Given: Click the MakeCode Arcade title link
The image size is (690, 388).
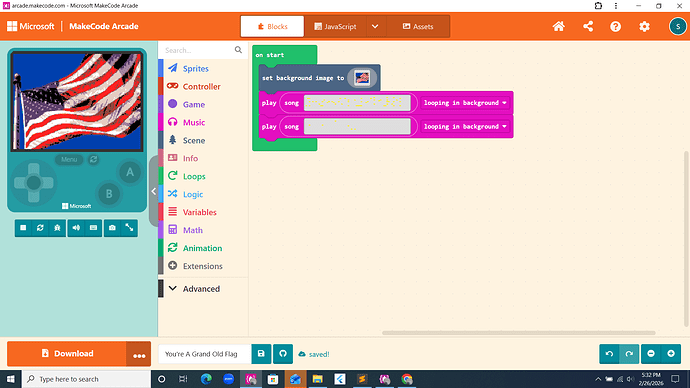Looking at the screenshot, I should click(104, 26).
